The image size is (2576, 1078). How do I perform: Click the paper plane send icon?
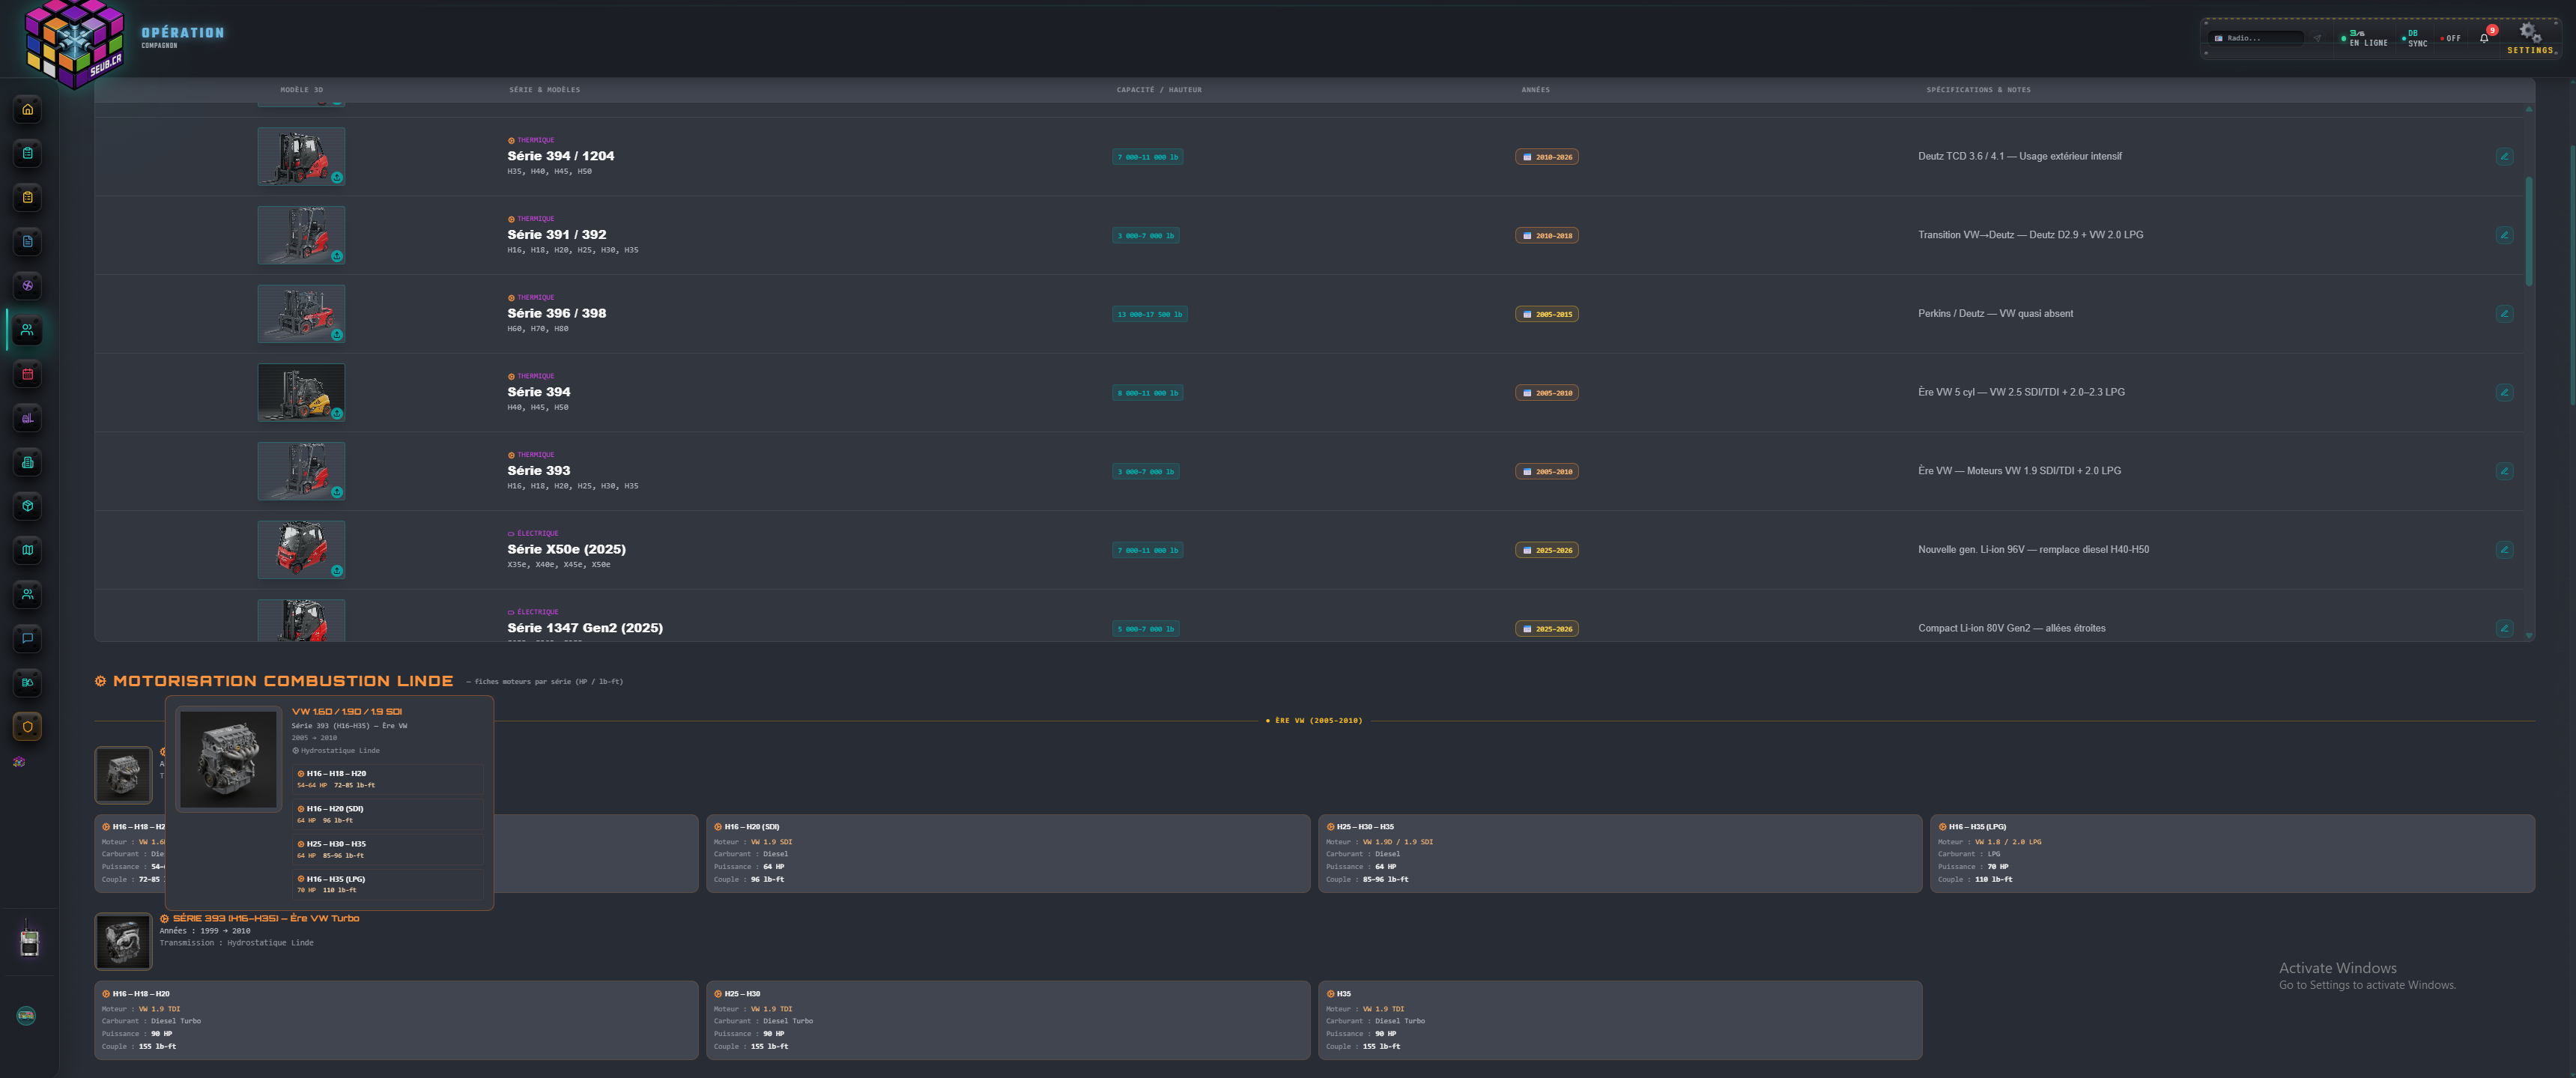click(2317, 38)
